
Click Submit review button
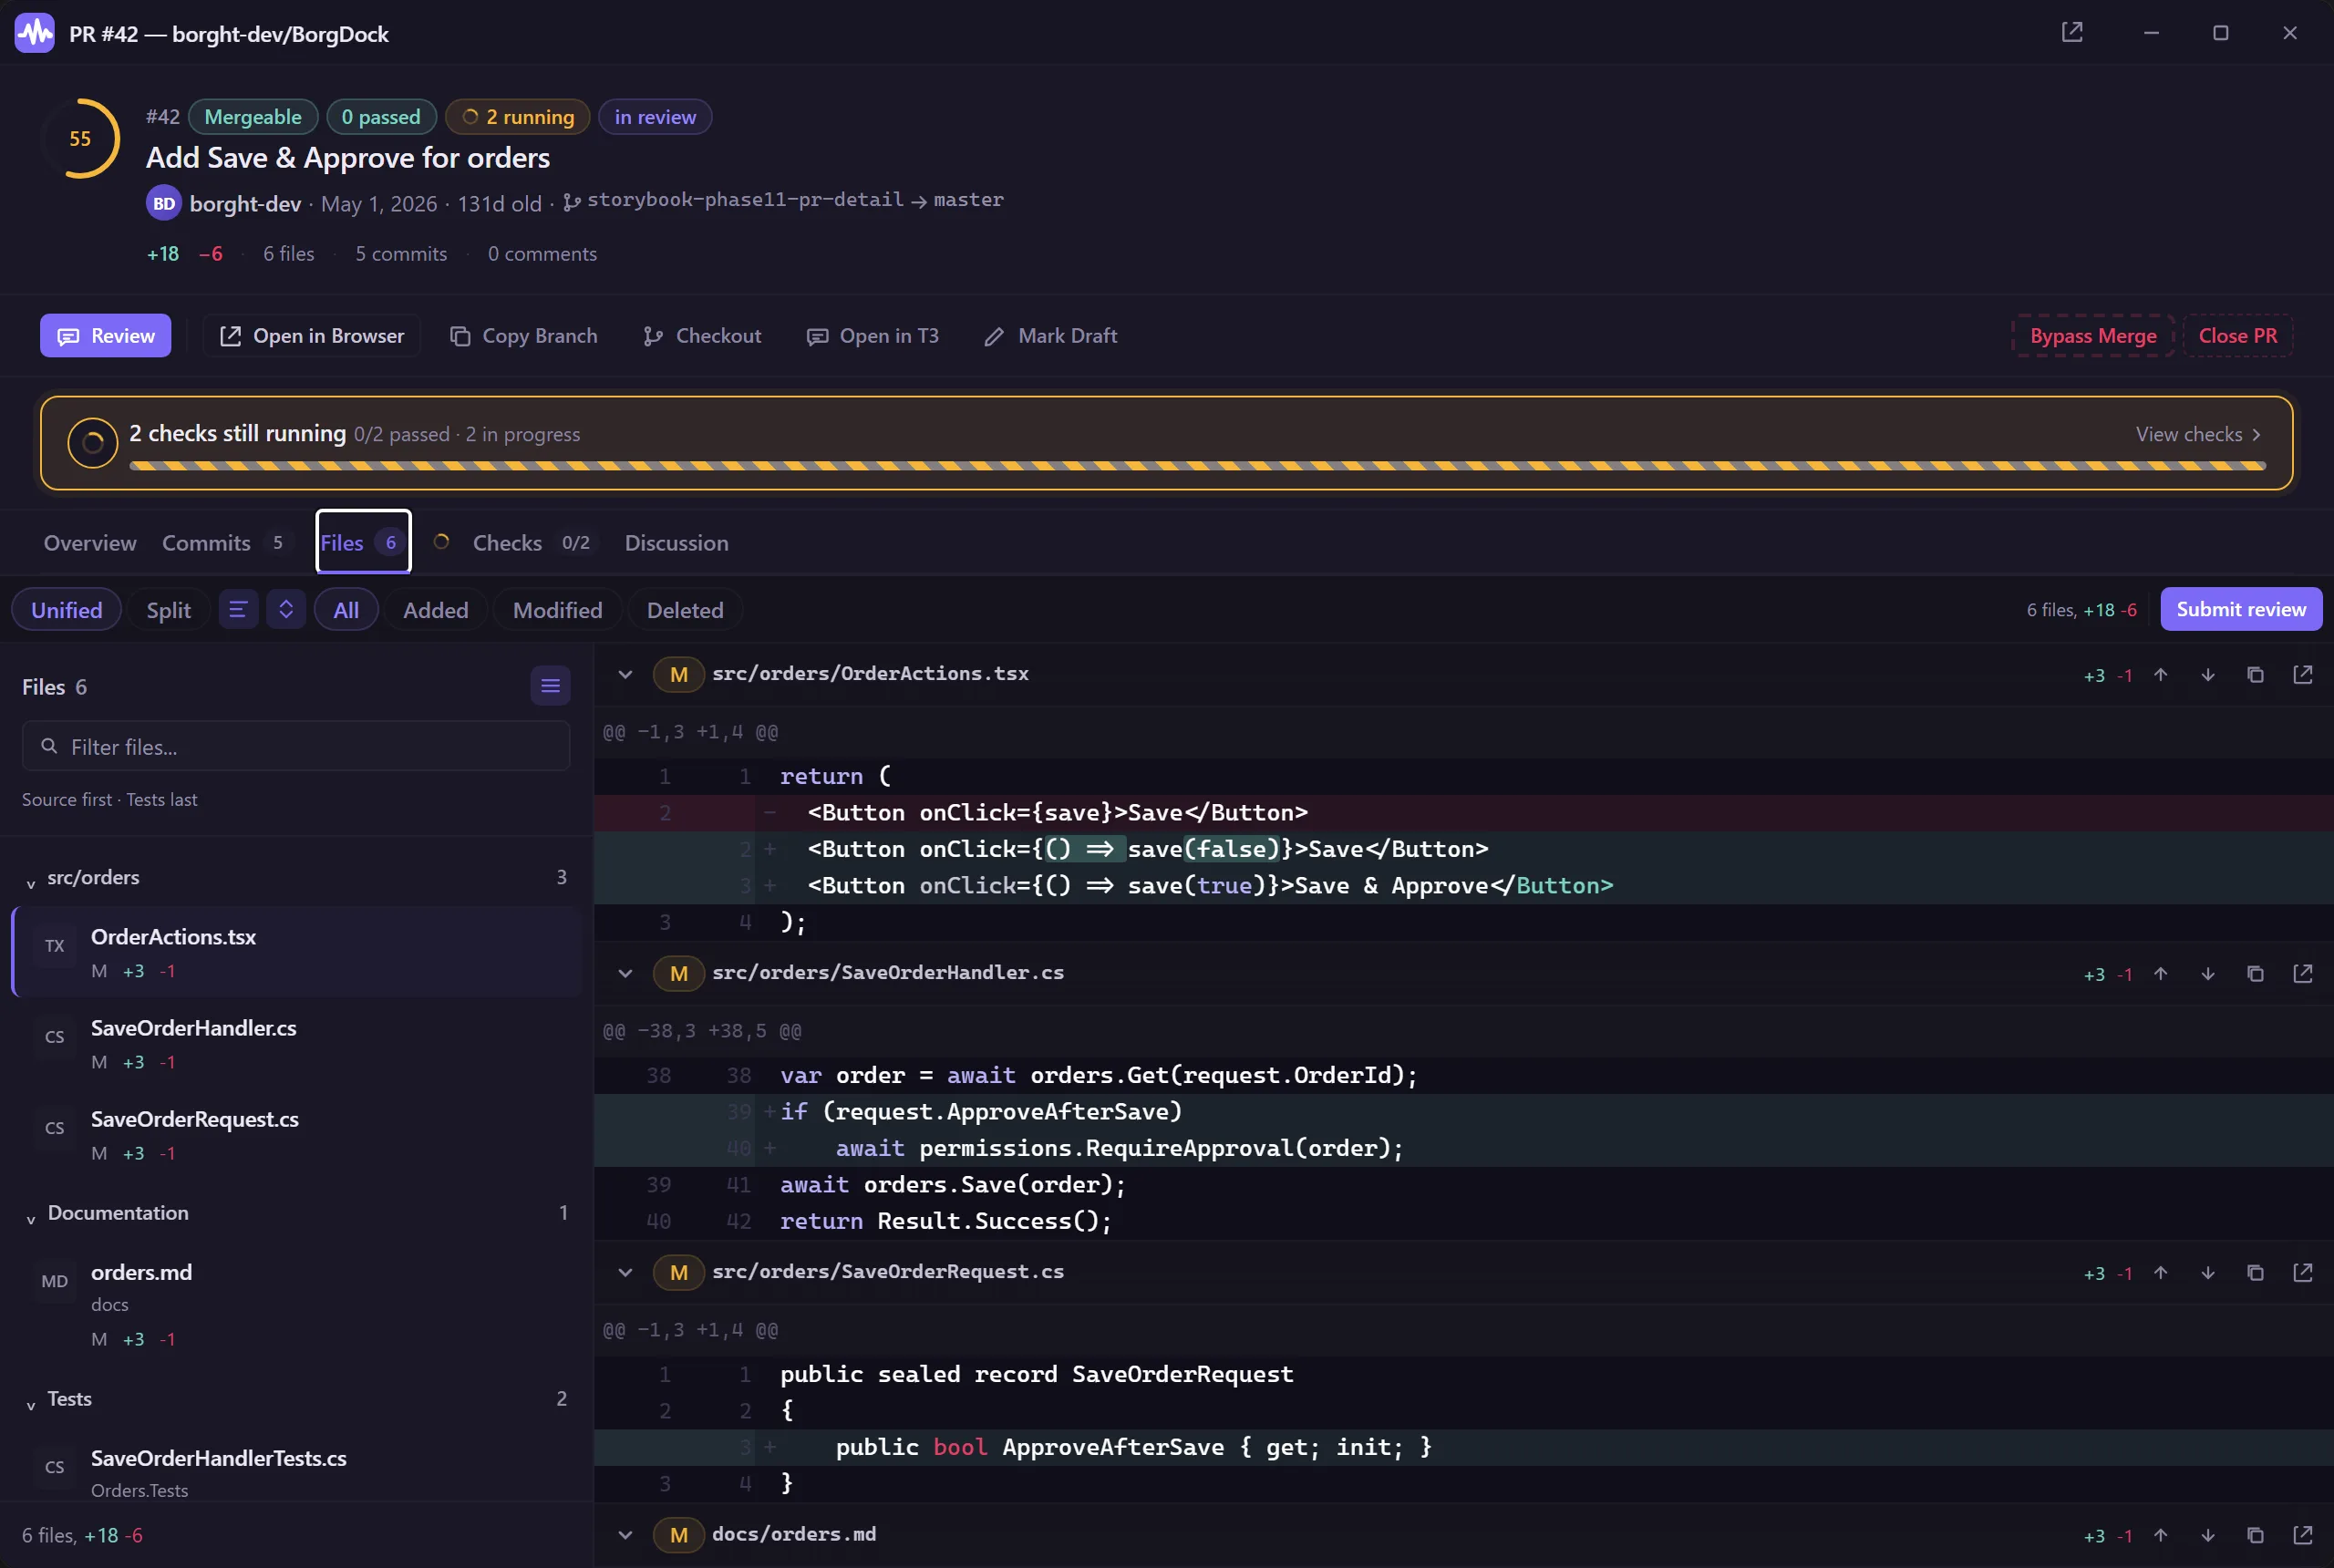pos(2241,609)
